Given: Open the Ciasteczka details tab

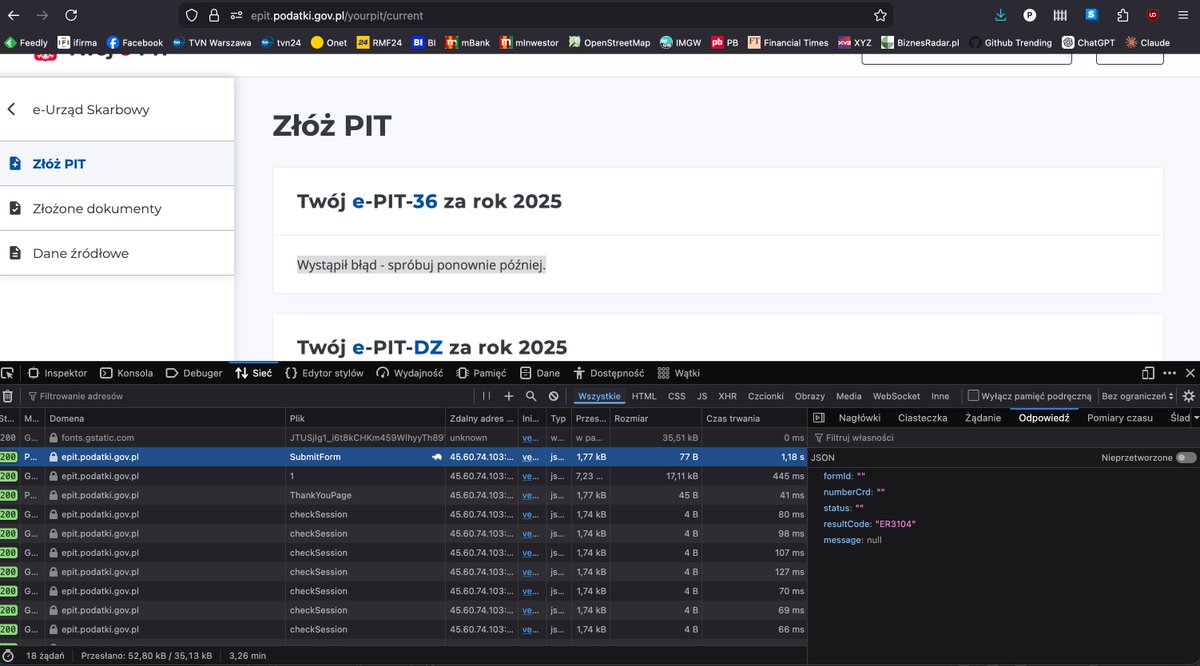Looking at the screenshot, I should [922, 418].
